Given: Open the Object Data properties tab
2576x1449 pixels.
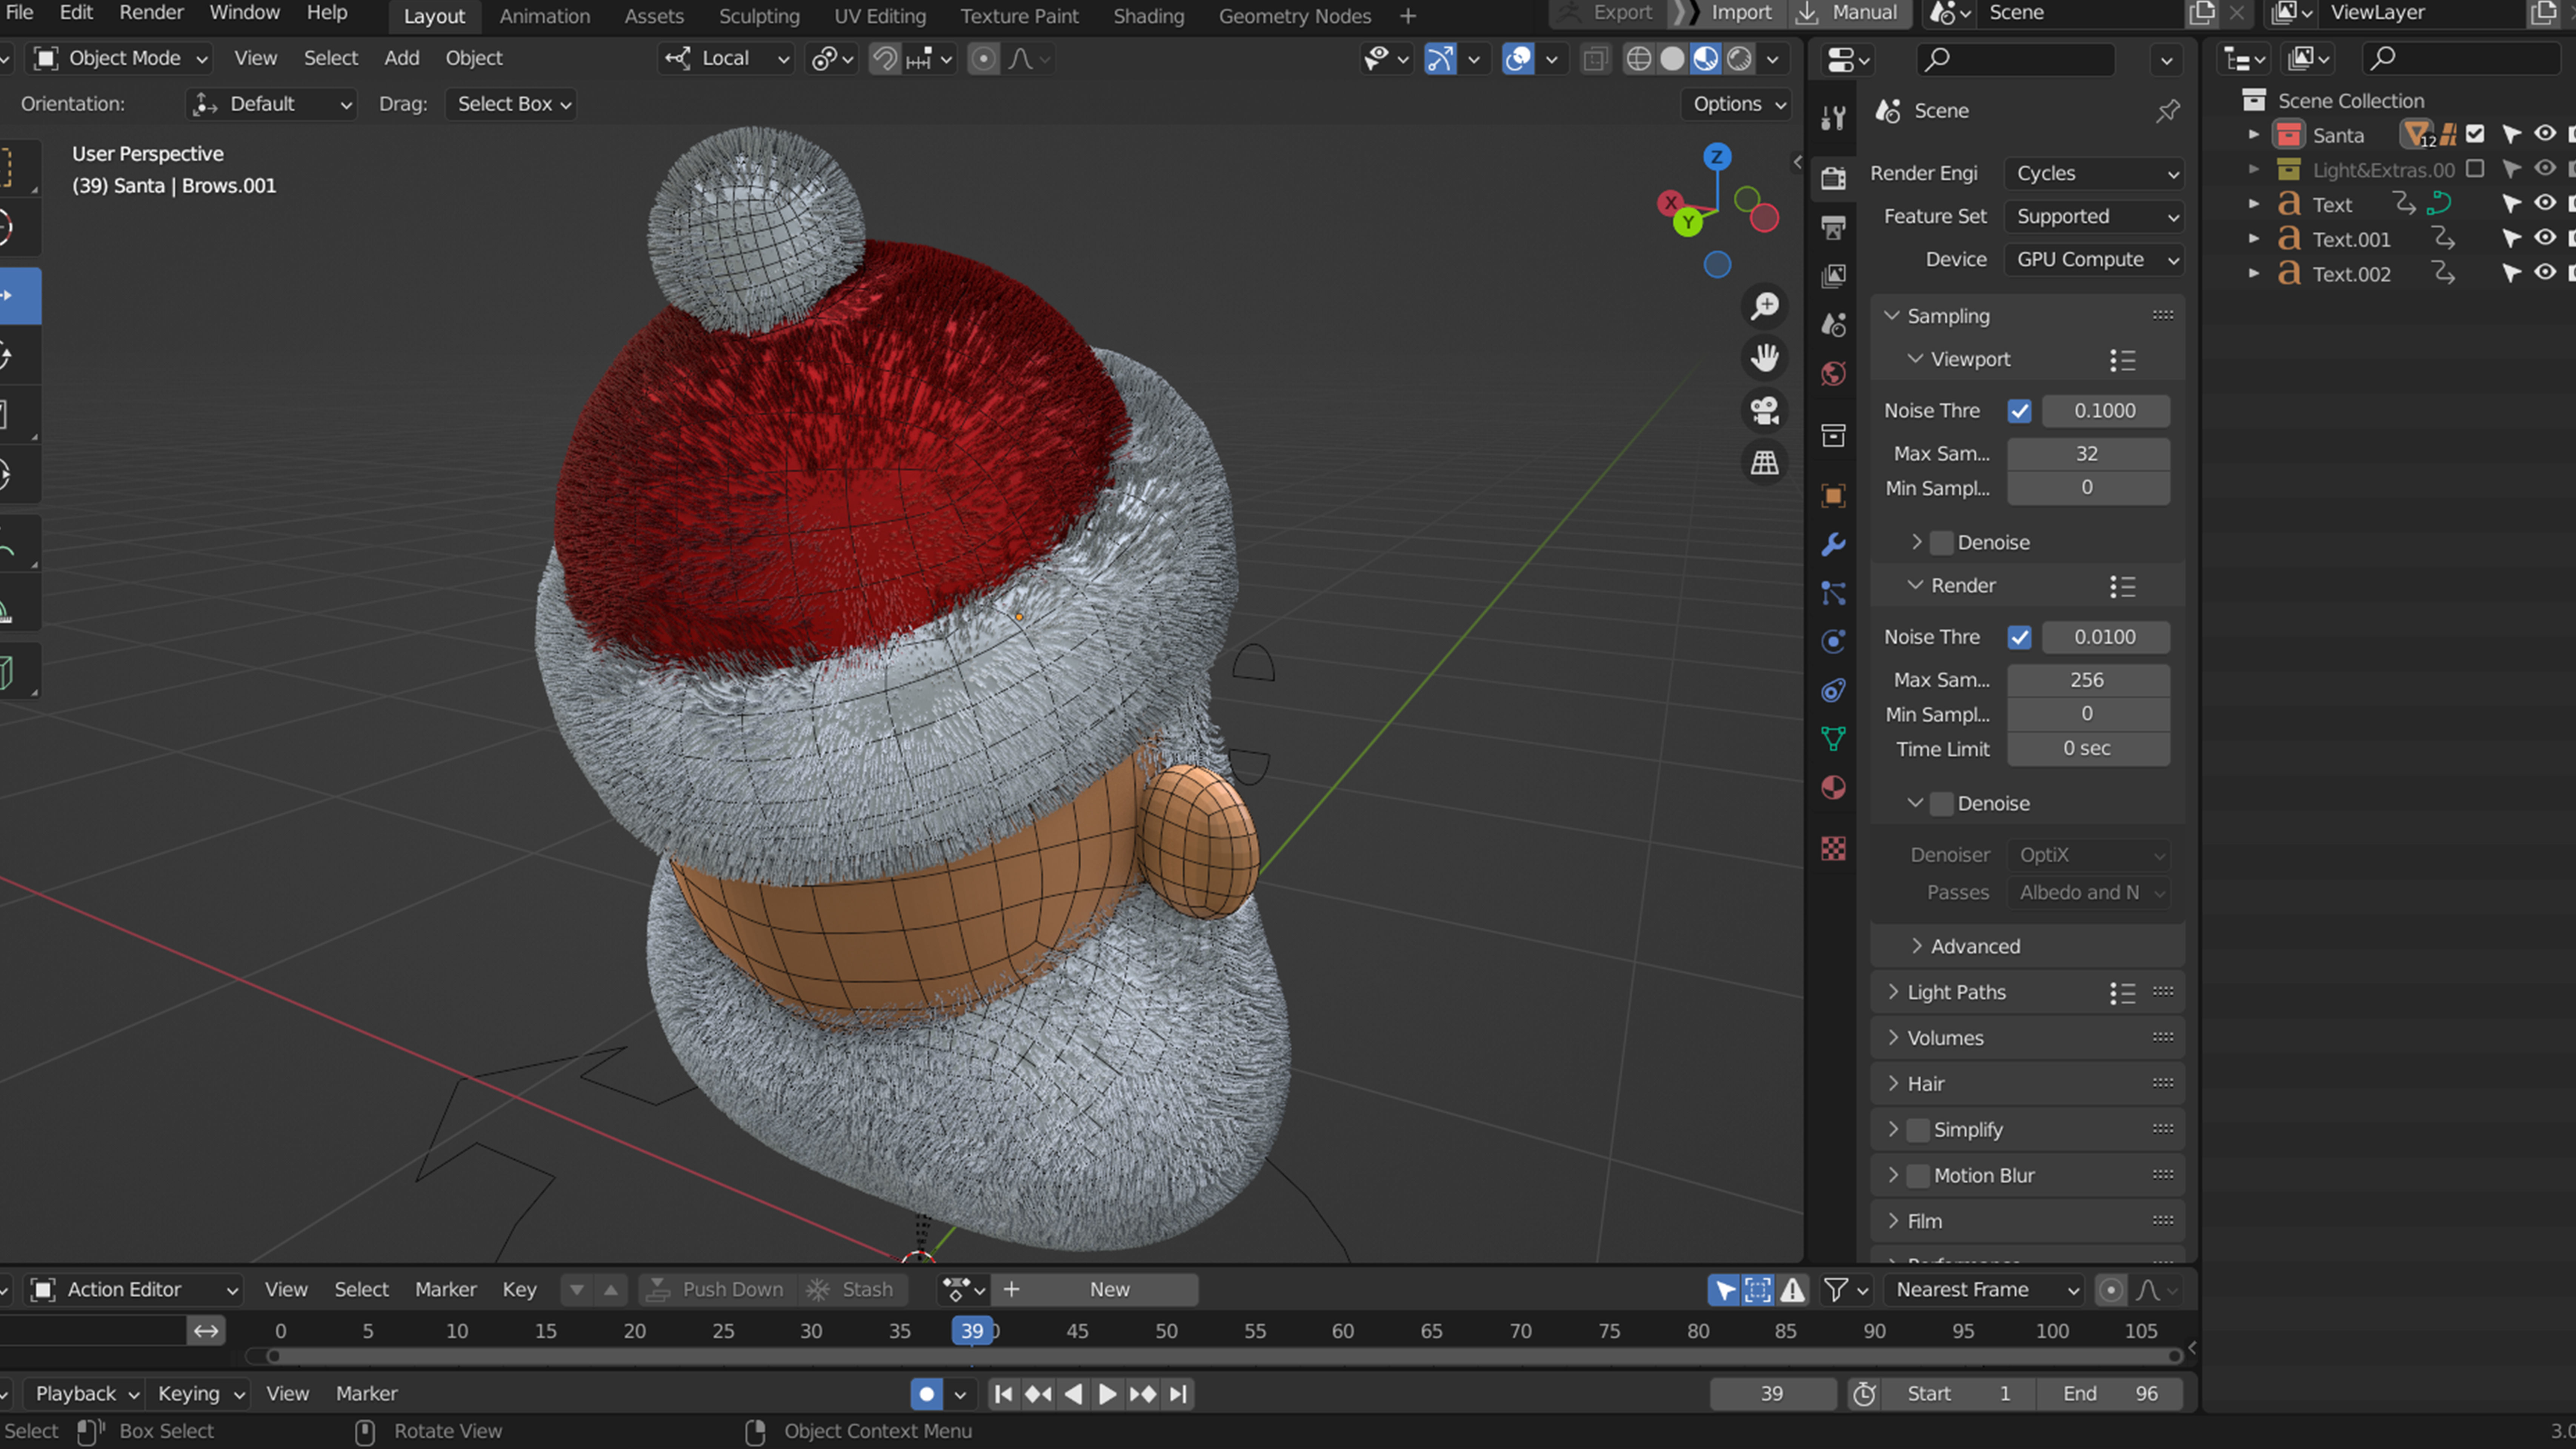Looking at the screenshot, I should [x=1833, y=739].
